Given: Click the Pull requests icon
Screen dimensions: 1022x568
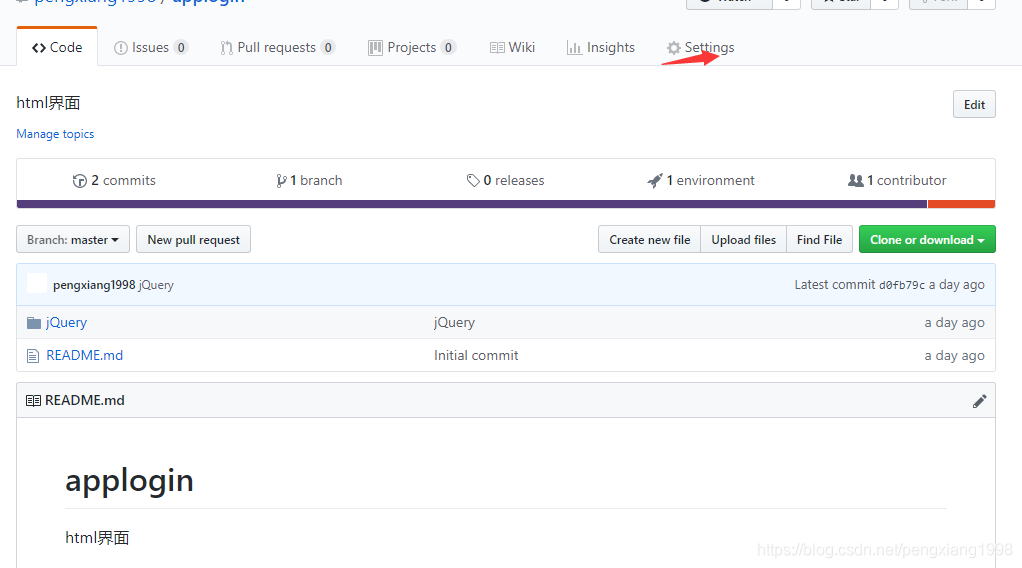Looking at the screenshot, I should tap(226, 48).
